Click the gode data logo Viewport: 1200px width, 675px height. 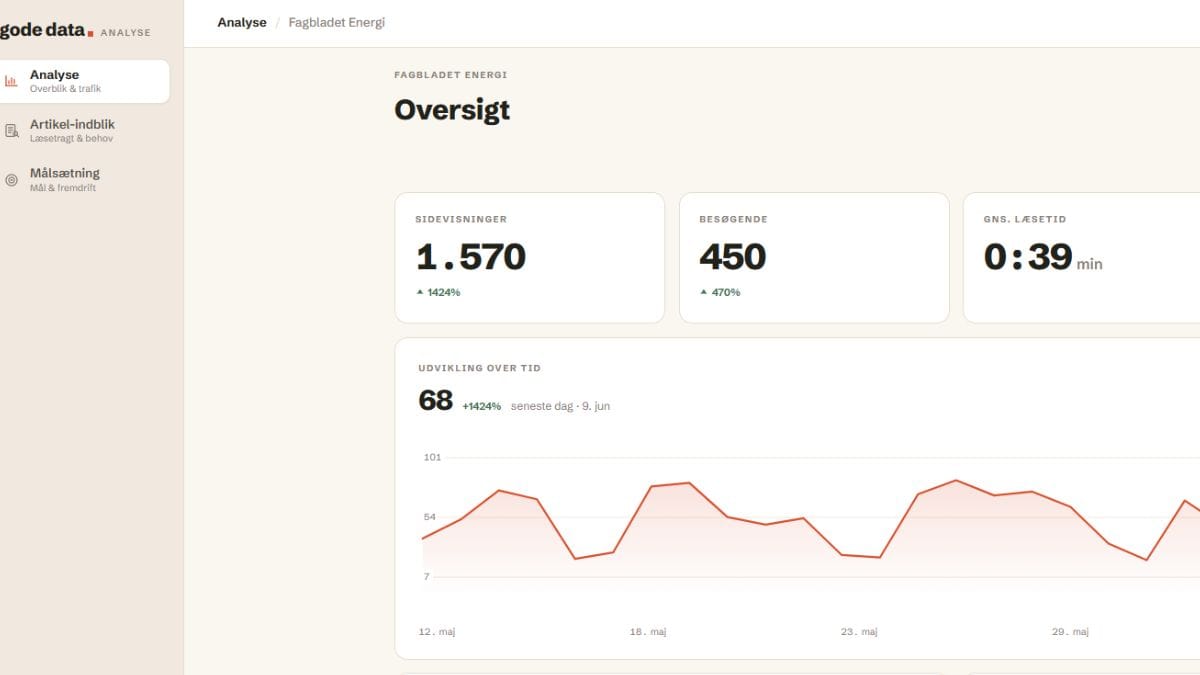coord(45,31)
